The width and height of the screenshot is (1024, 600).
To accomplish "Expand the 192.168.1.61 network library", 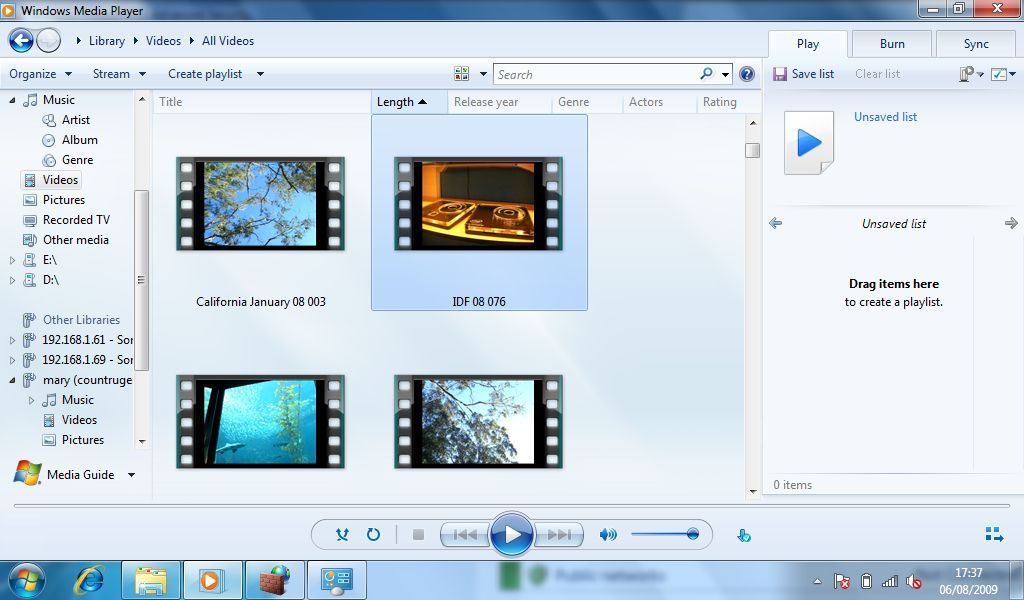I will pos(10,340).
